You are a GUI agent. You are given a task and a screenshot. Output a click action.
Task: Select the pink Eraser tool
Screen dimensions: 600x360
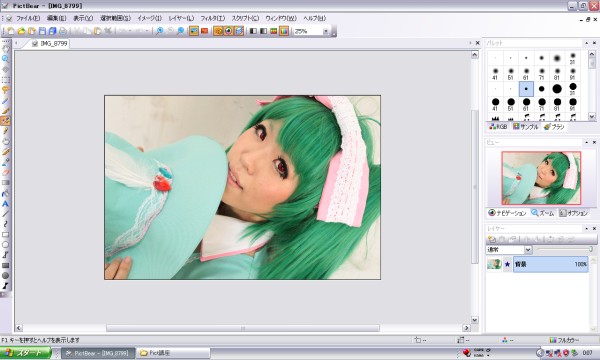5,173
